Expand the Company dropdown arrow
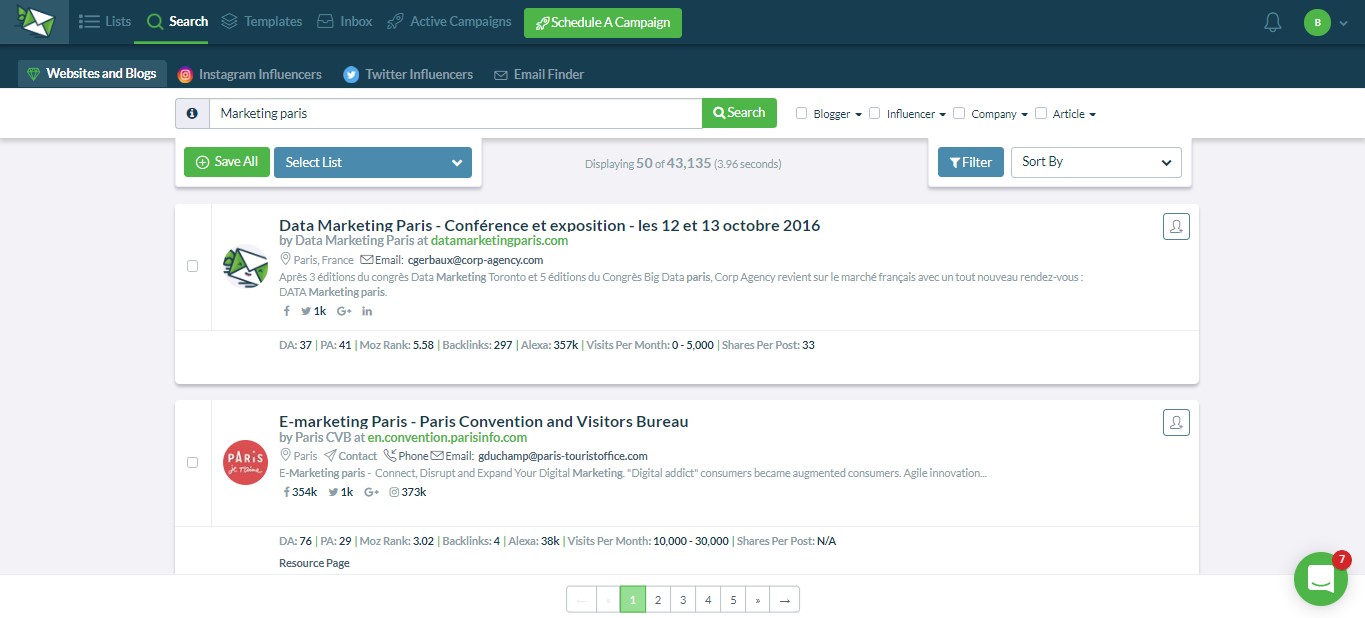1365x618 pixels. [1024, 115]
